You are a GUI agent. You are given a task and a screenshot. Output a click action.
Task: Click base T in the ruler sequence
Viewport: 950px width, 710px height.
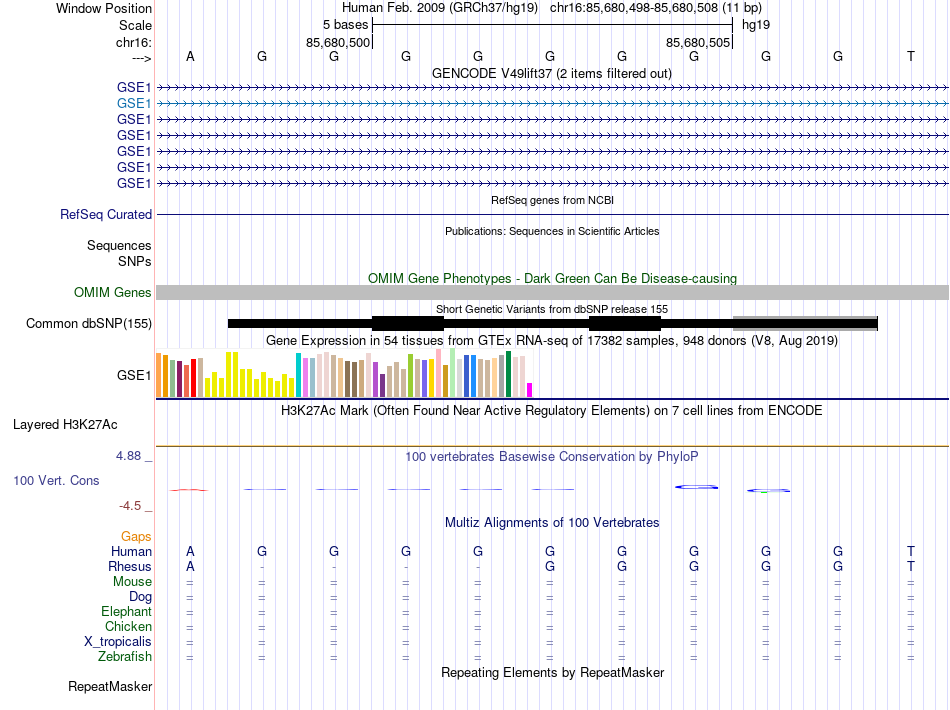911,56
